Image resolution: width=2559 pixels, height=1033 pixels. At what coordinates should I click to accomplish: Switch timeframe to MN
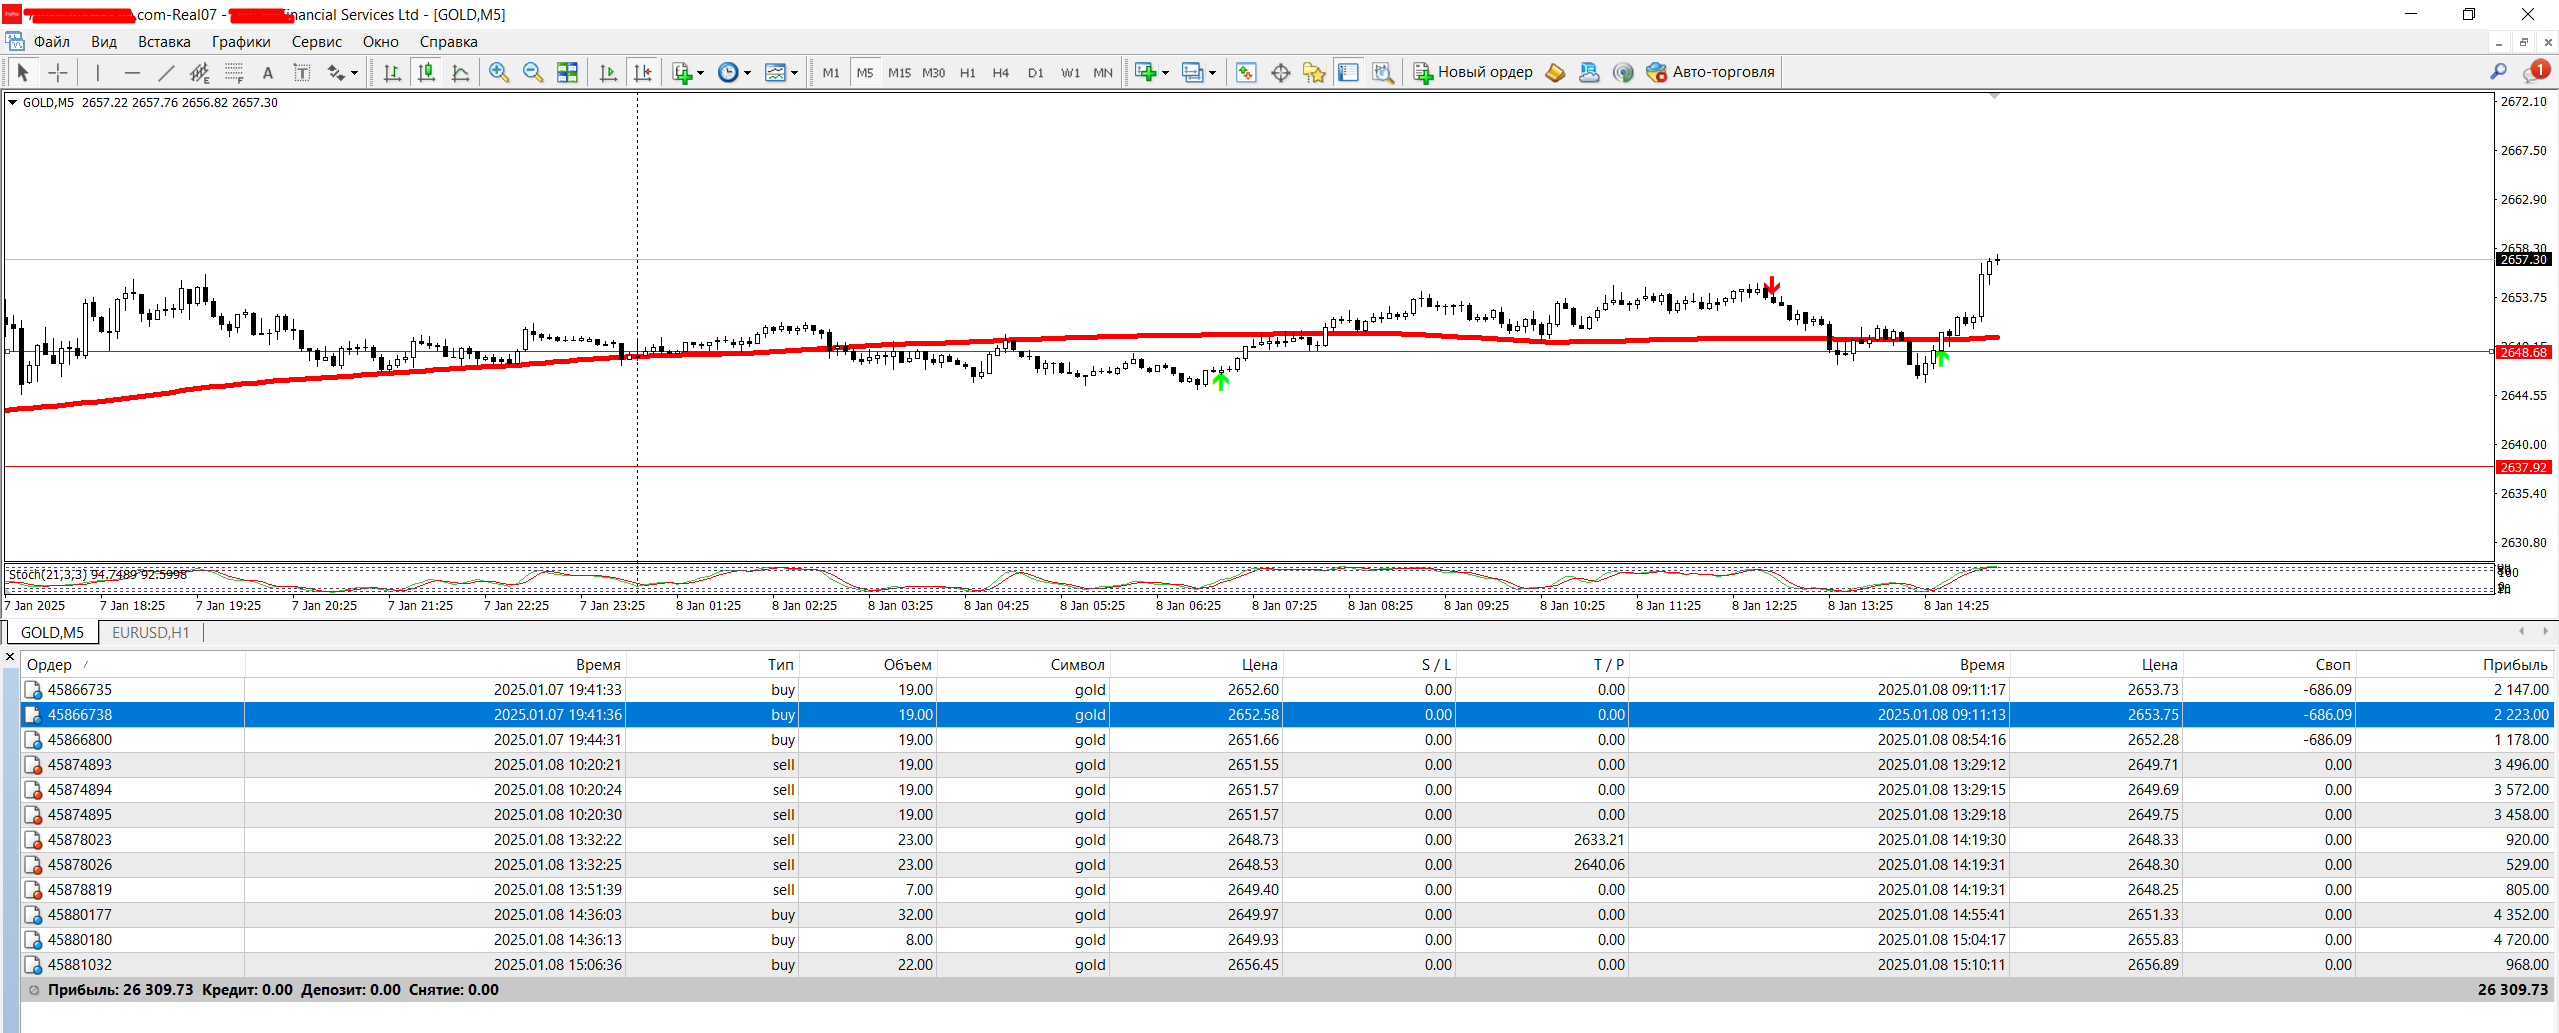click(1103, 72)
